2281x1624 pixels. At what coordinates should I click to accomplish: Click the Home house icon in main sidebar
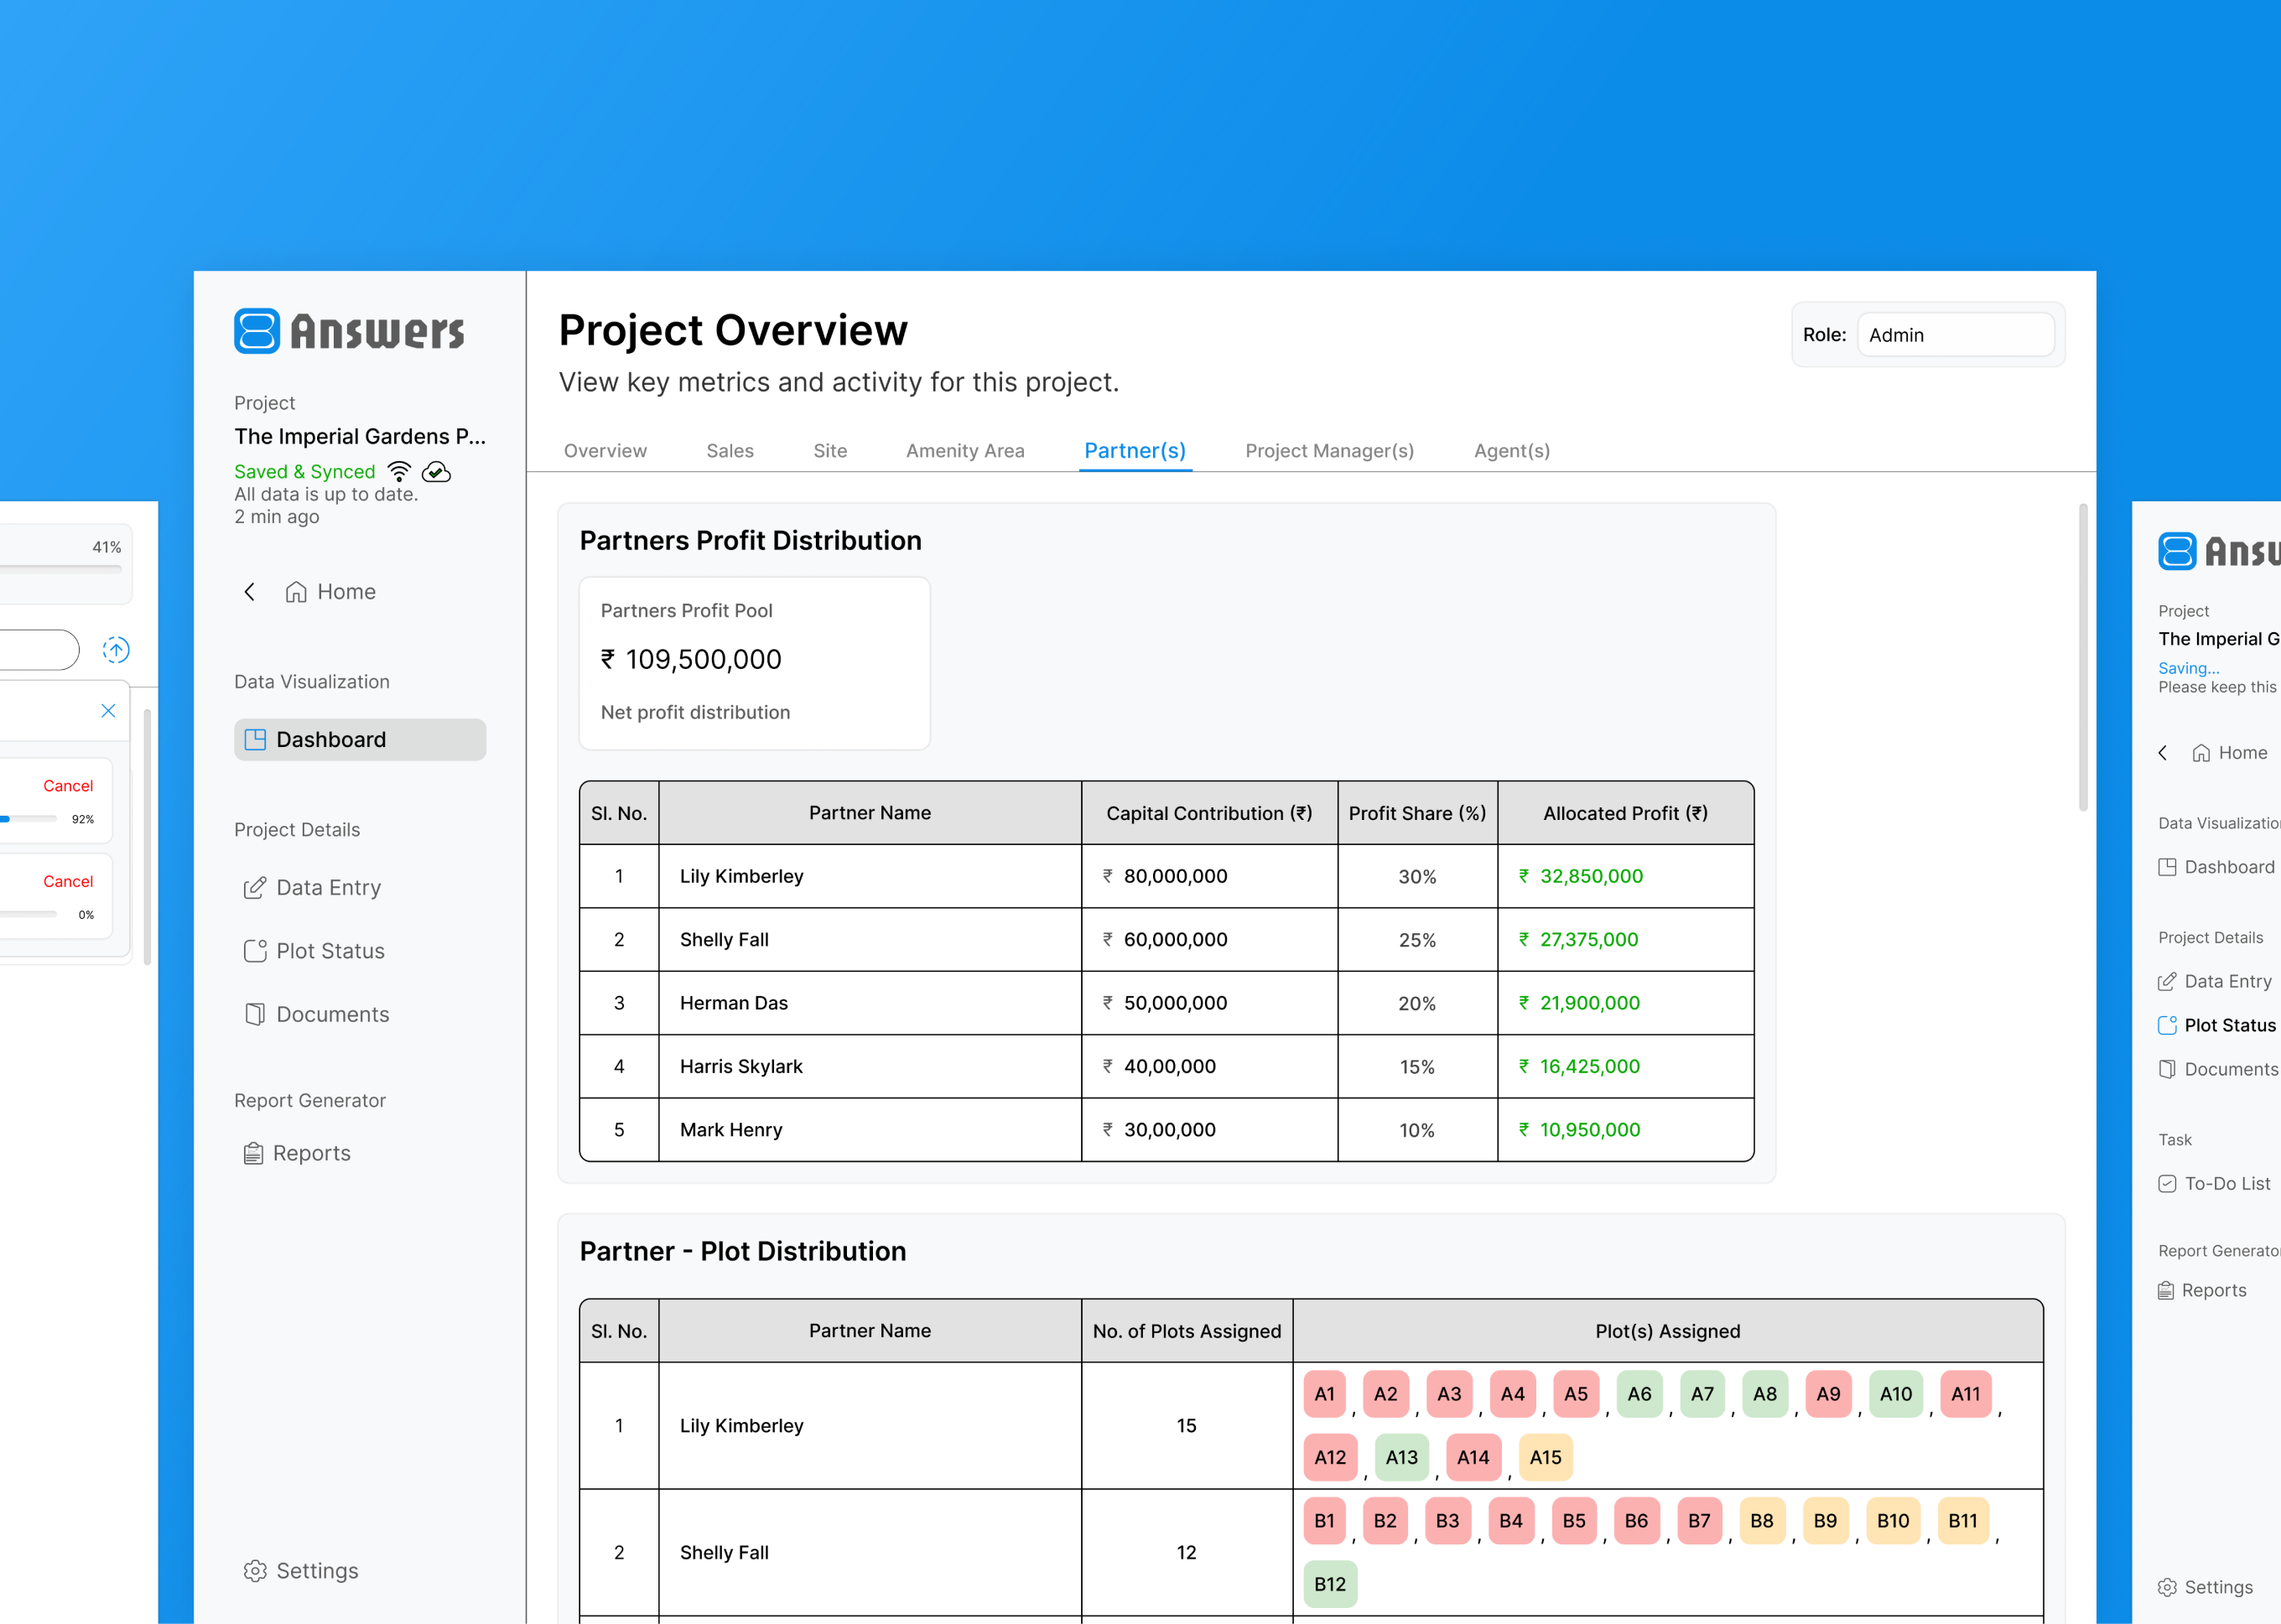[x=296, y=592]
